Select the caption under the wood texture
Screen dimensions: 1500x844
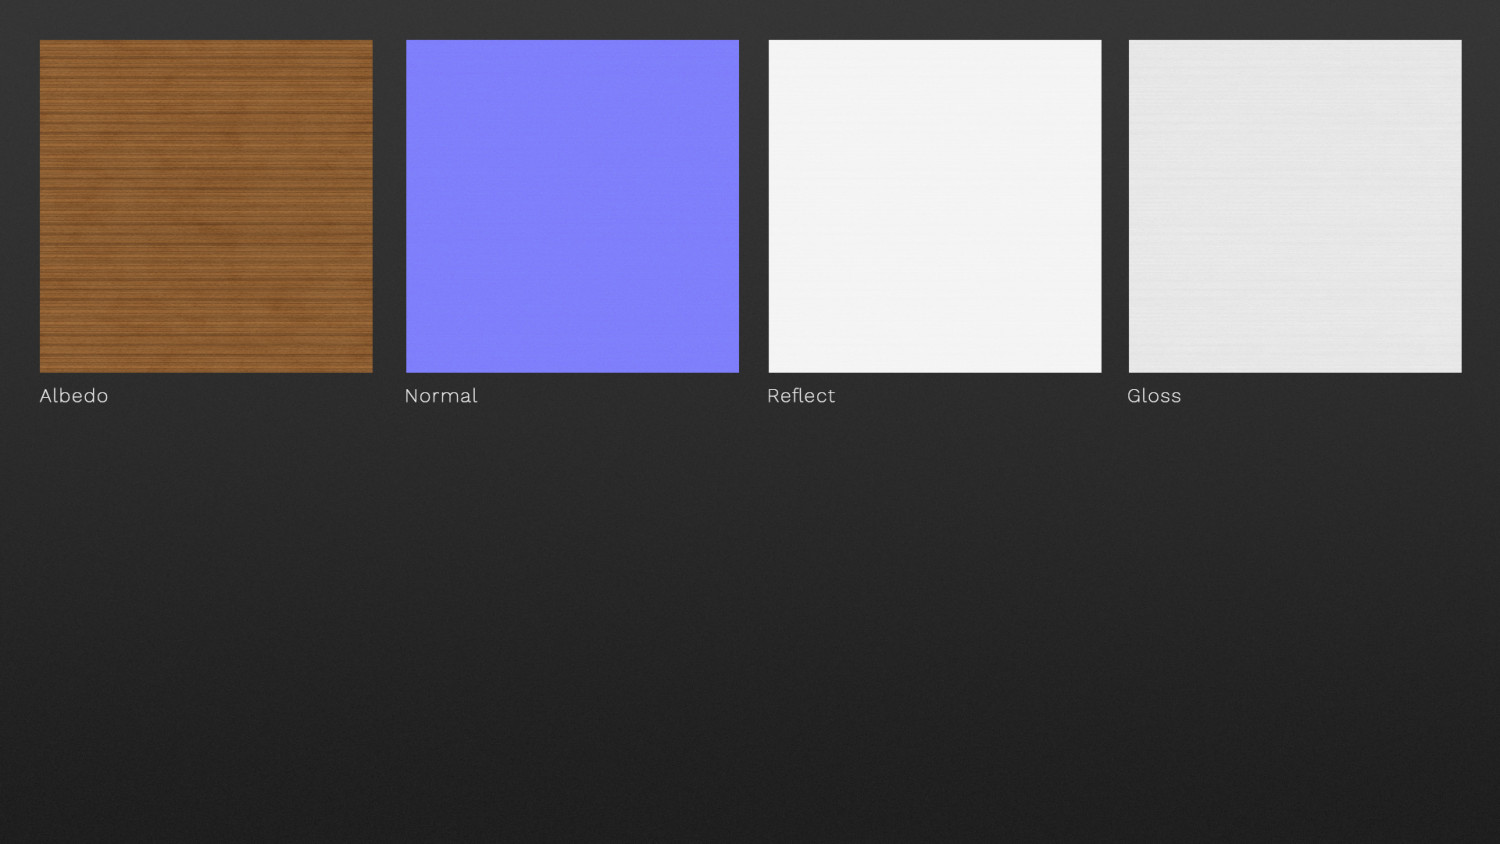(x=74, y=396)
